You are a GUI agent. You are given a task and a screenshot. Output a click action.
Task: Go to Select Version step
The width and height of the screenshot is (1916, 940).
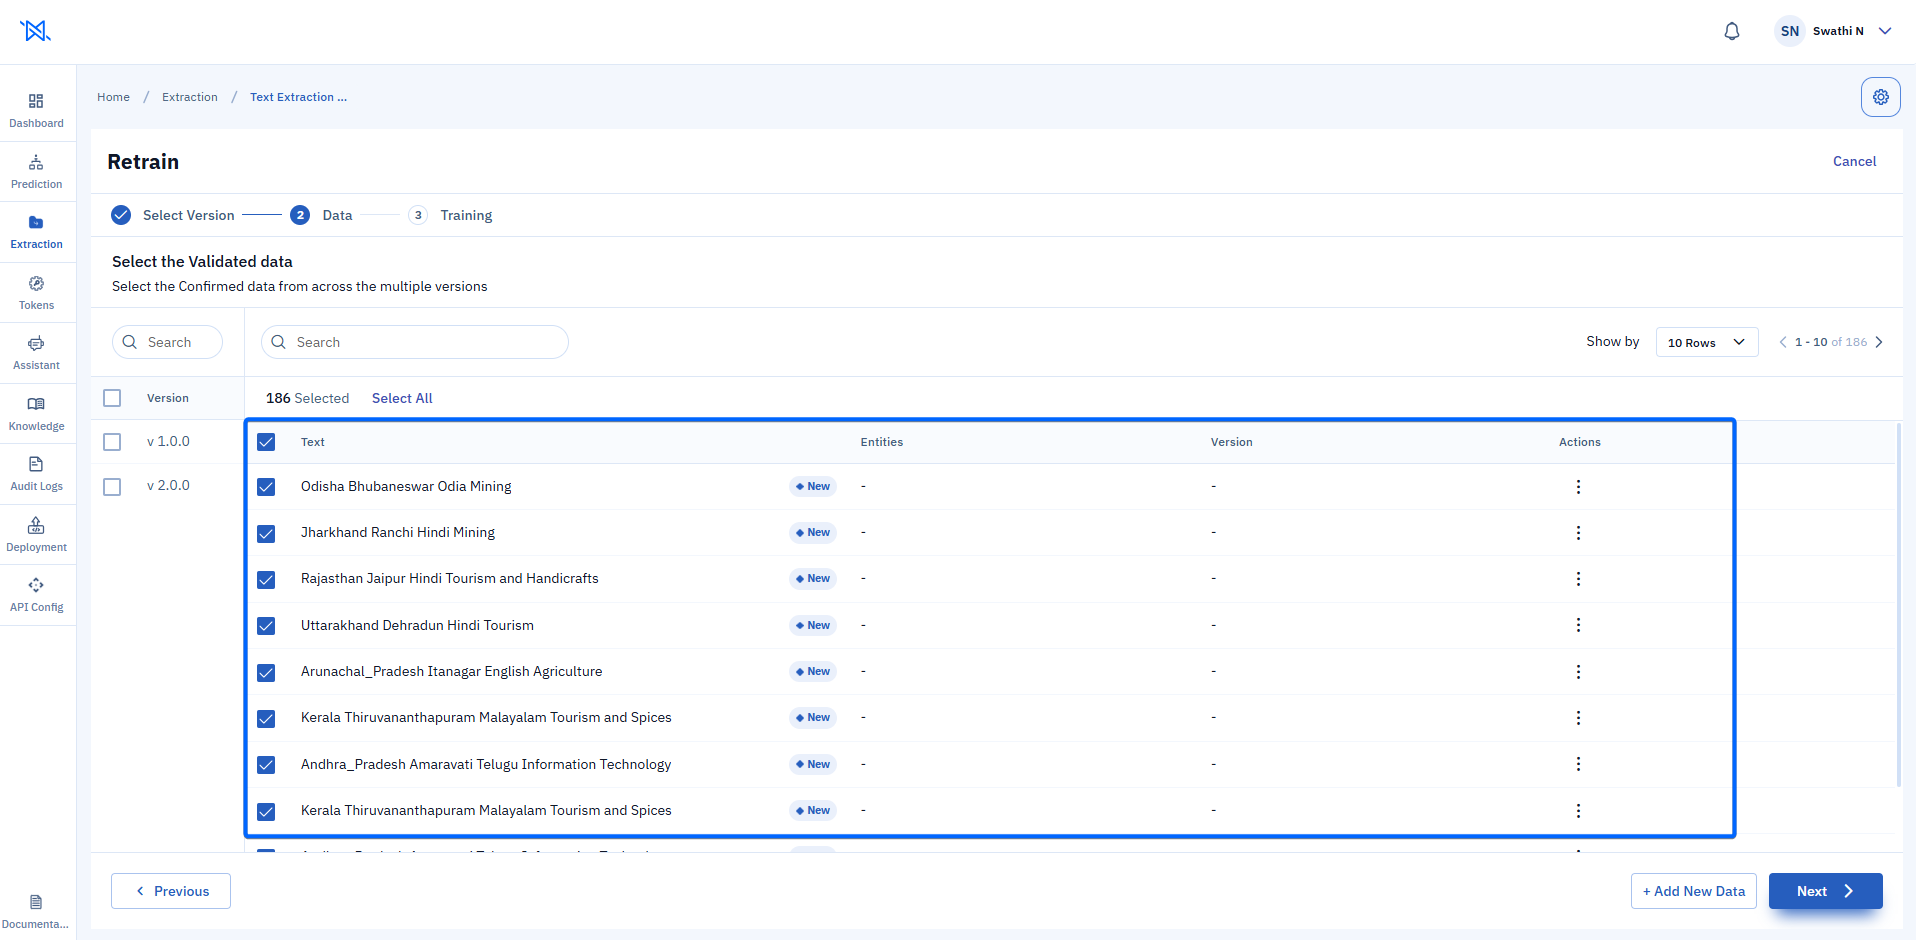click(x=173, y=215)
